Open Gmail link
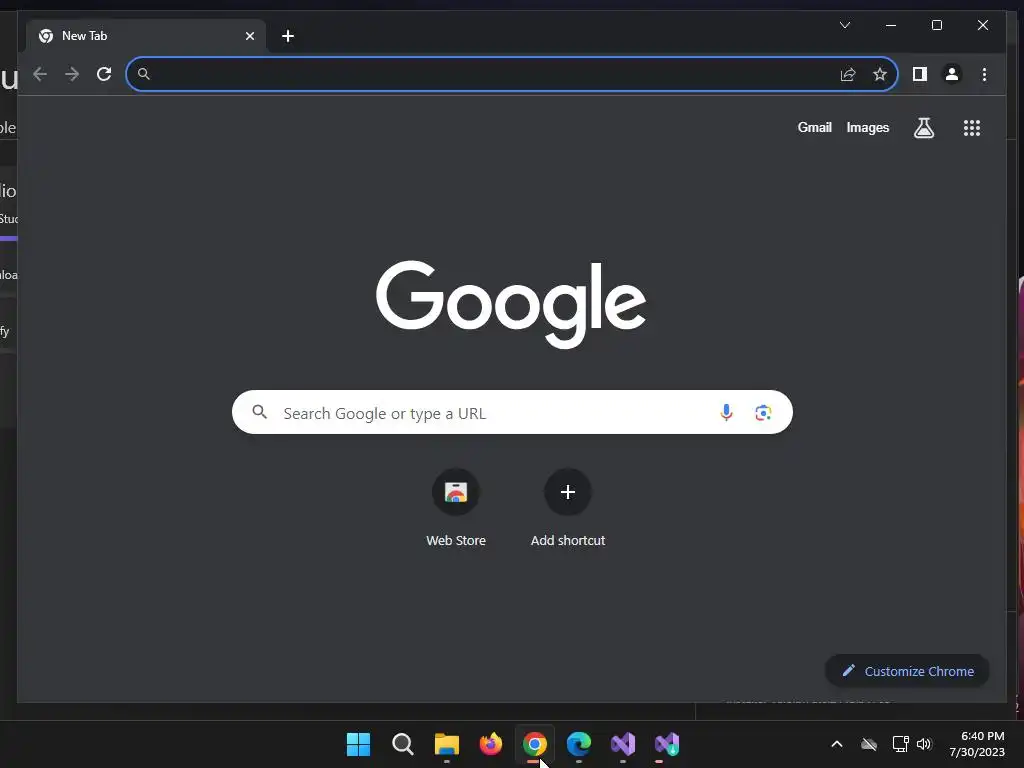The image size is (1024, 768). pyautogui.click(x=814, y=127)
